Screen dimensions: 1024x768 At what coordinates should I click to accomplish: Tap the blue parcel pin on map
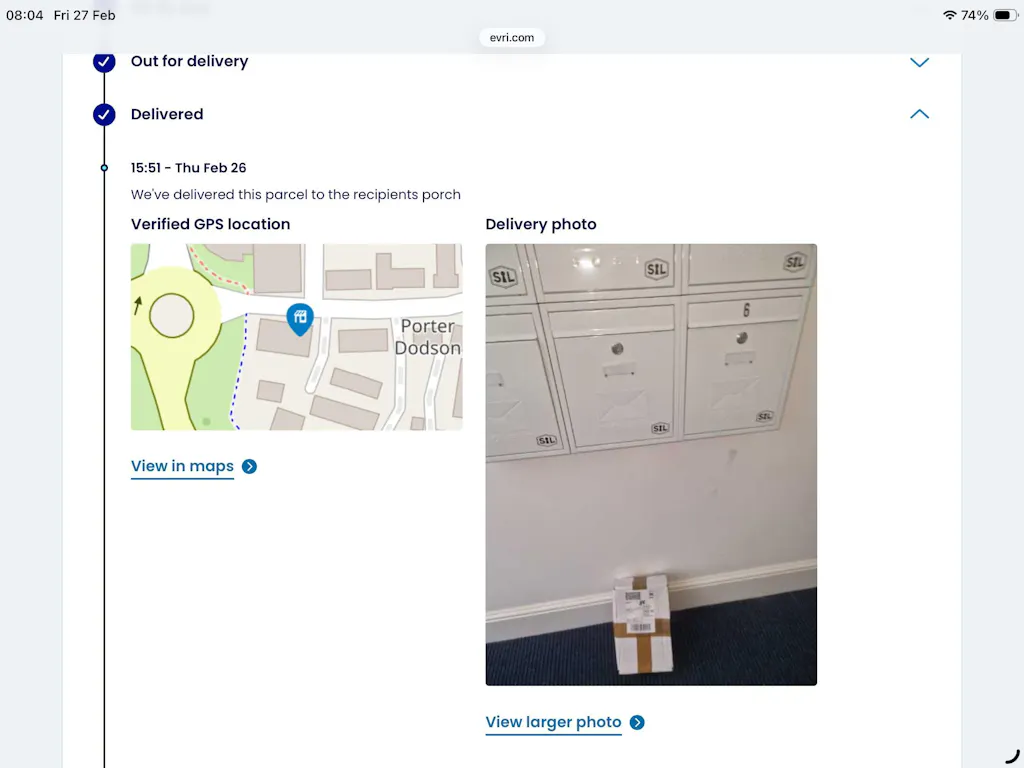(300, 319)
